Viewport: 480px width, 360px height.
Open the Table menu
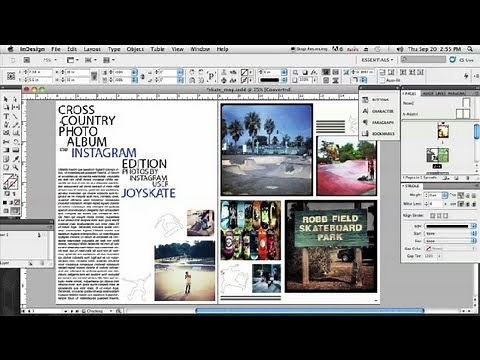(157, 49)
